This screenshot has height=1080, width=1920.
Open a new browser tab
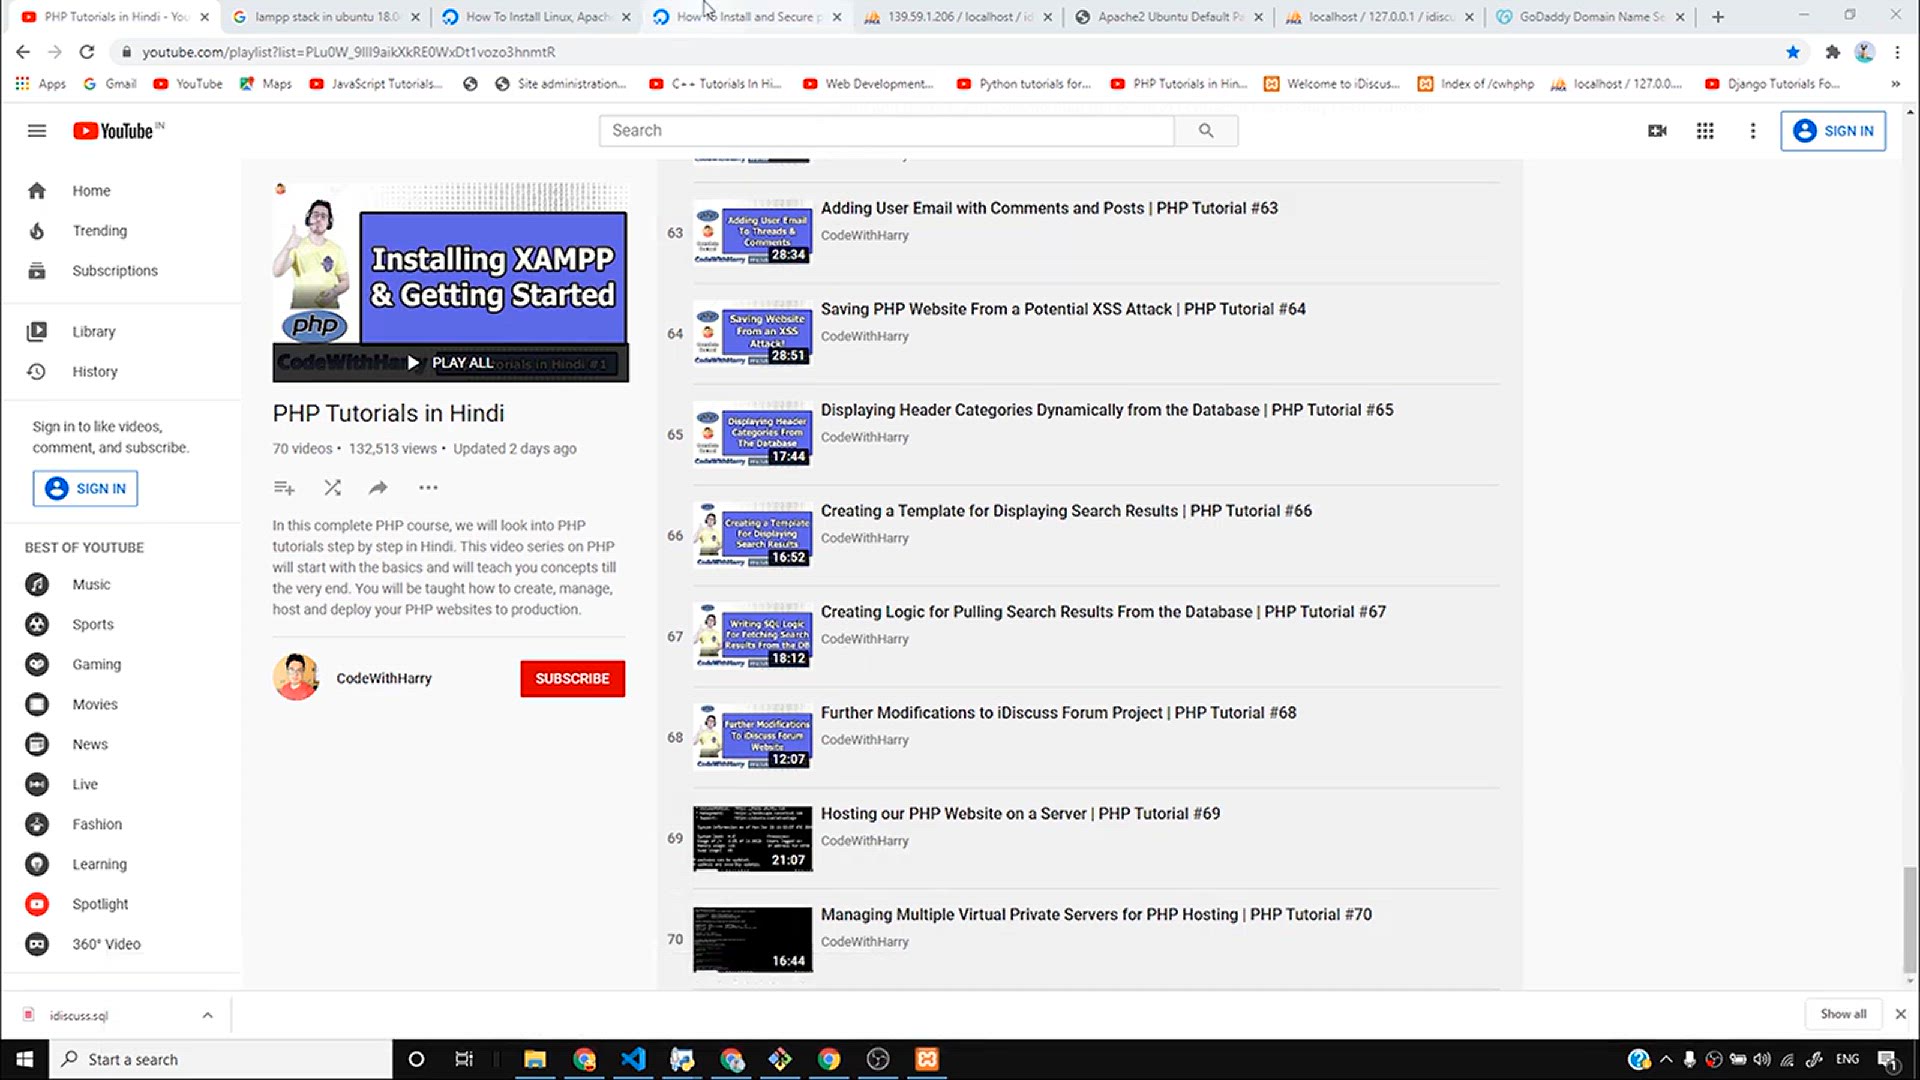coord(1718,17)
